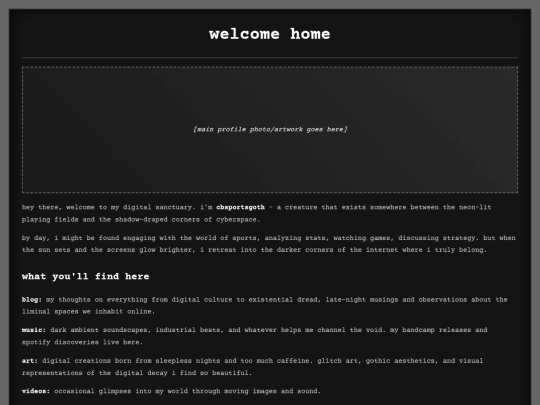Click the bold 'cbsportsgoth' username

240,207
